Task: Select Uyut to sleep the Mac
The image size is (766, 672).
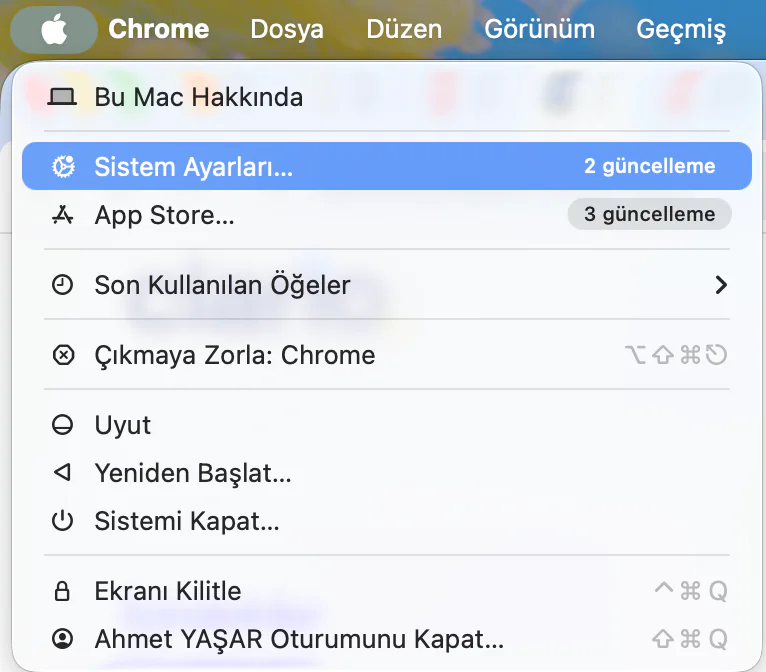Action: 387,425
